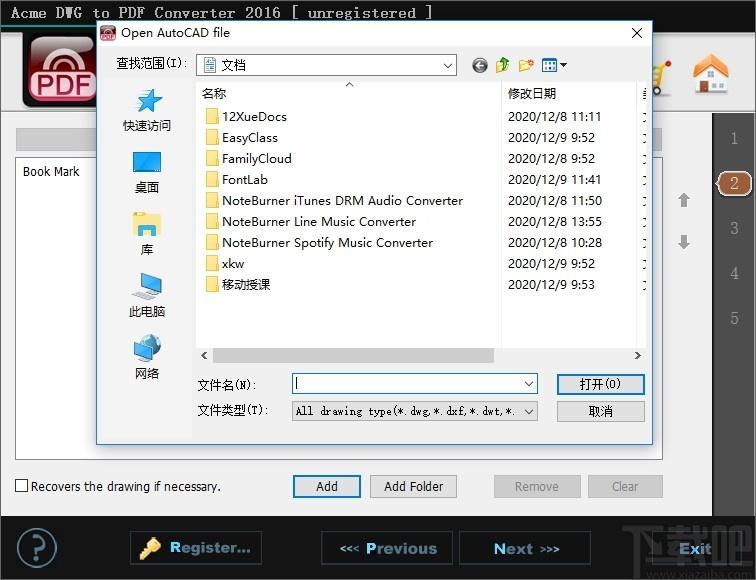Viewport: 756px width, 580px height.
Task: Expand the file name dropdown arrow
Action: tap(529, 384)
